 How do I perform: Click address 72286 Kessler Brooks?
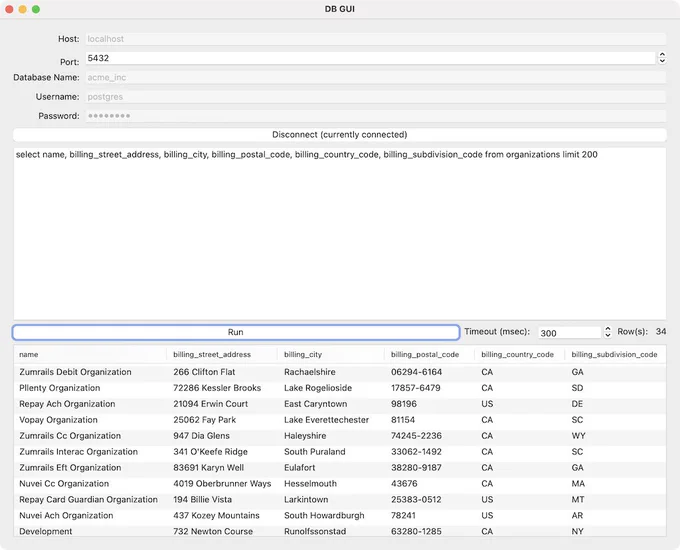217,388
